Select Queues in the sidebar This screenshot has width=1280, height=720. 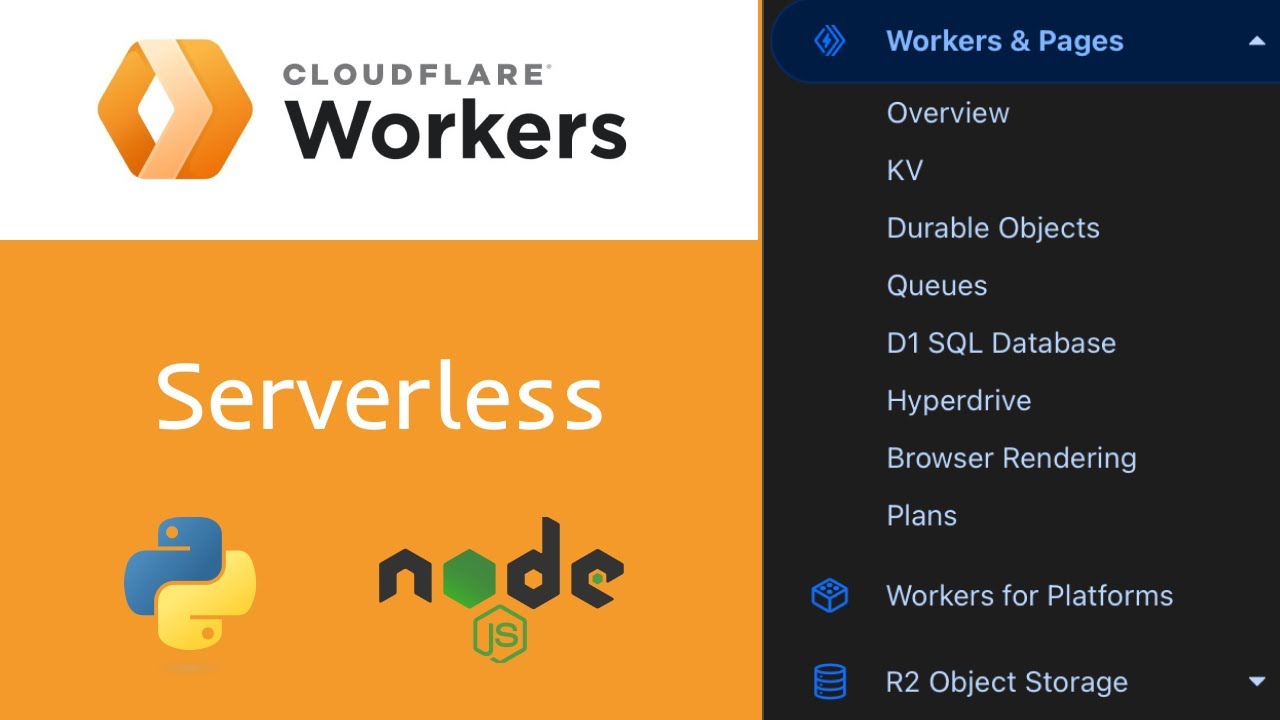(x=937, y=286)
